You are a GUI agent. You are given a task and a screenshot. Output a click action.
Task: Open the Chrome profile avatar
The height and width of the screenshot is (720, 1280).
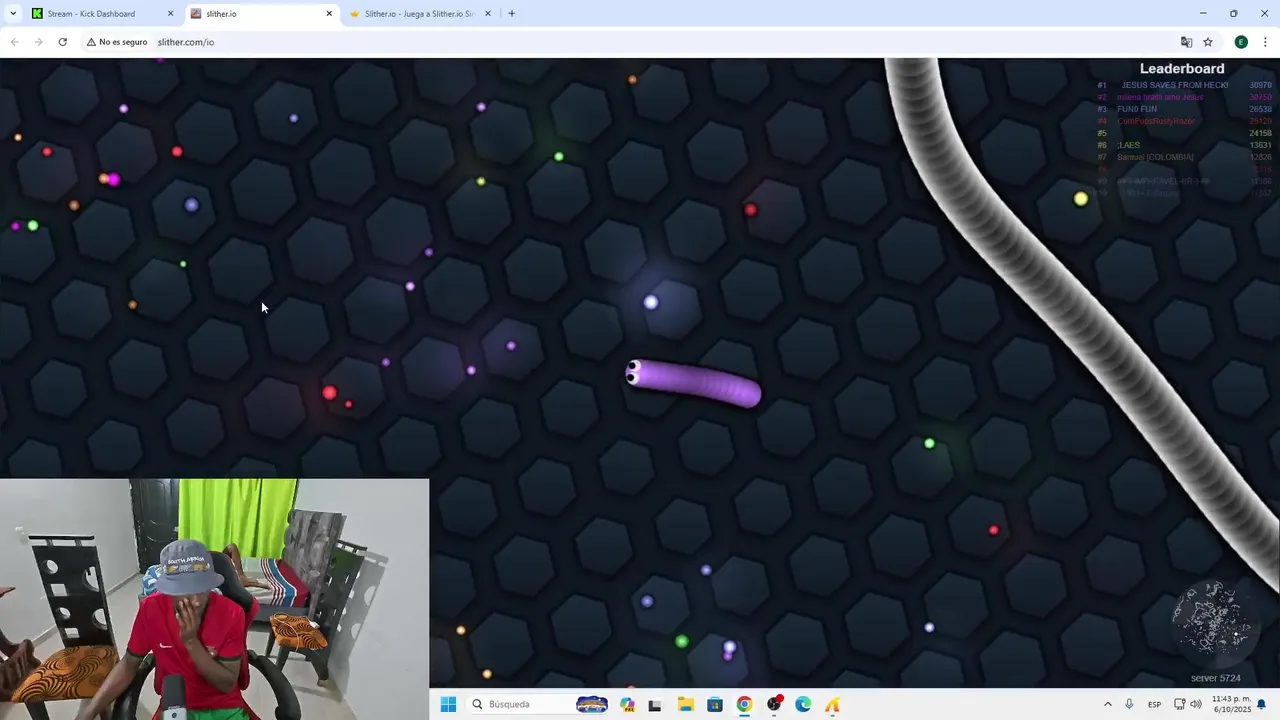click(x=1241, y=42)
